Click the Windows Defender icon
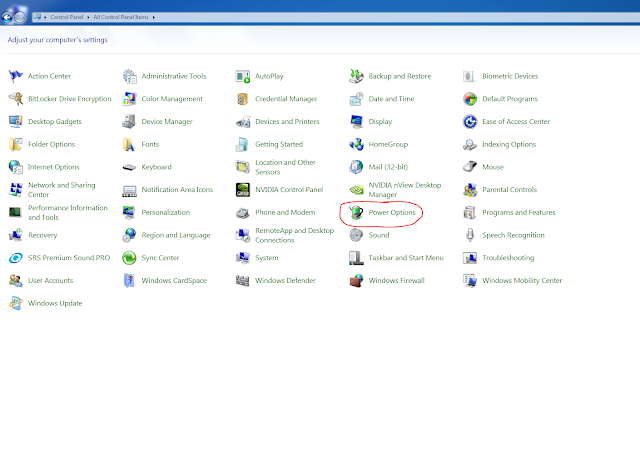Viewport: 640px width, 451px height. 243,281
